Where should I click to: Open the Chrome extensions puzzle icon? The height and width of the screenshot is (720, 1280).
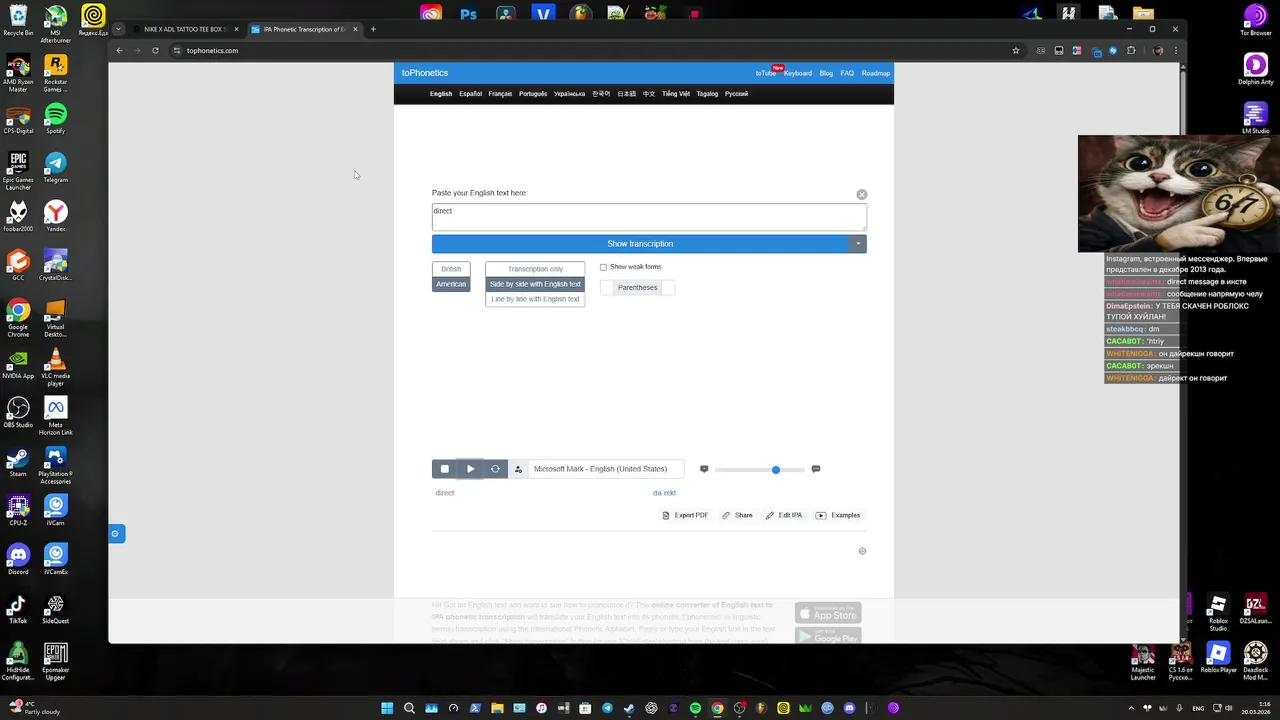1131,50
